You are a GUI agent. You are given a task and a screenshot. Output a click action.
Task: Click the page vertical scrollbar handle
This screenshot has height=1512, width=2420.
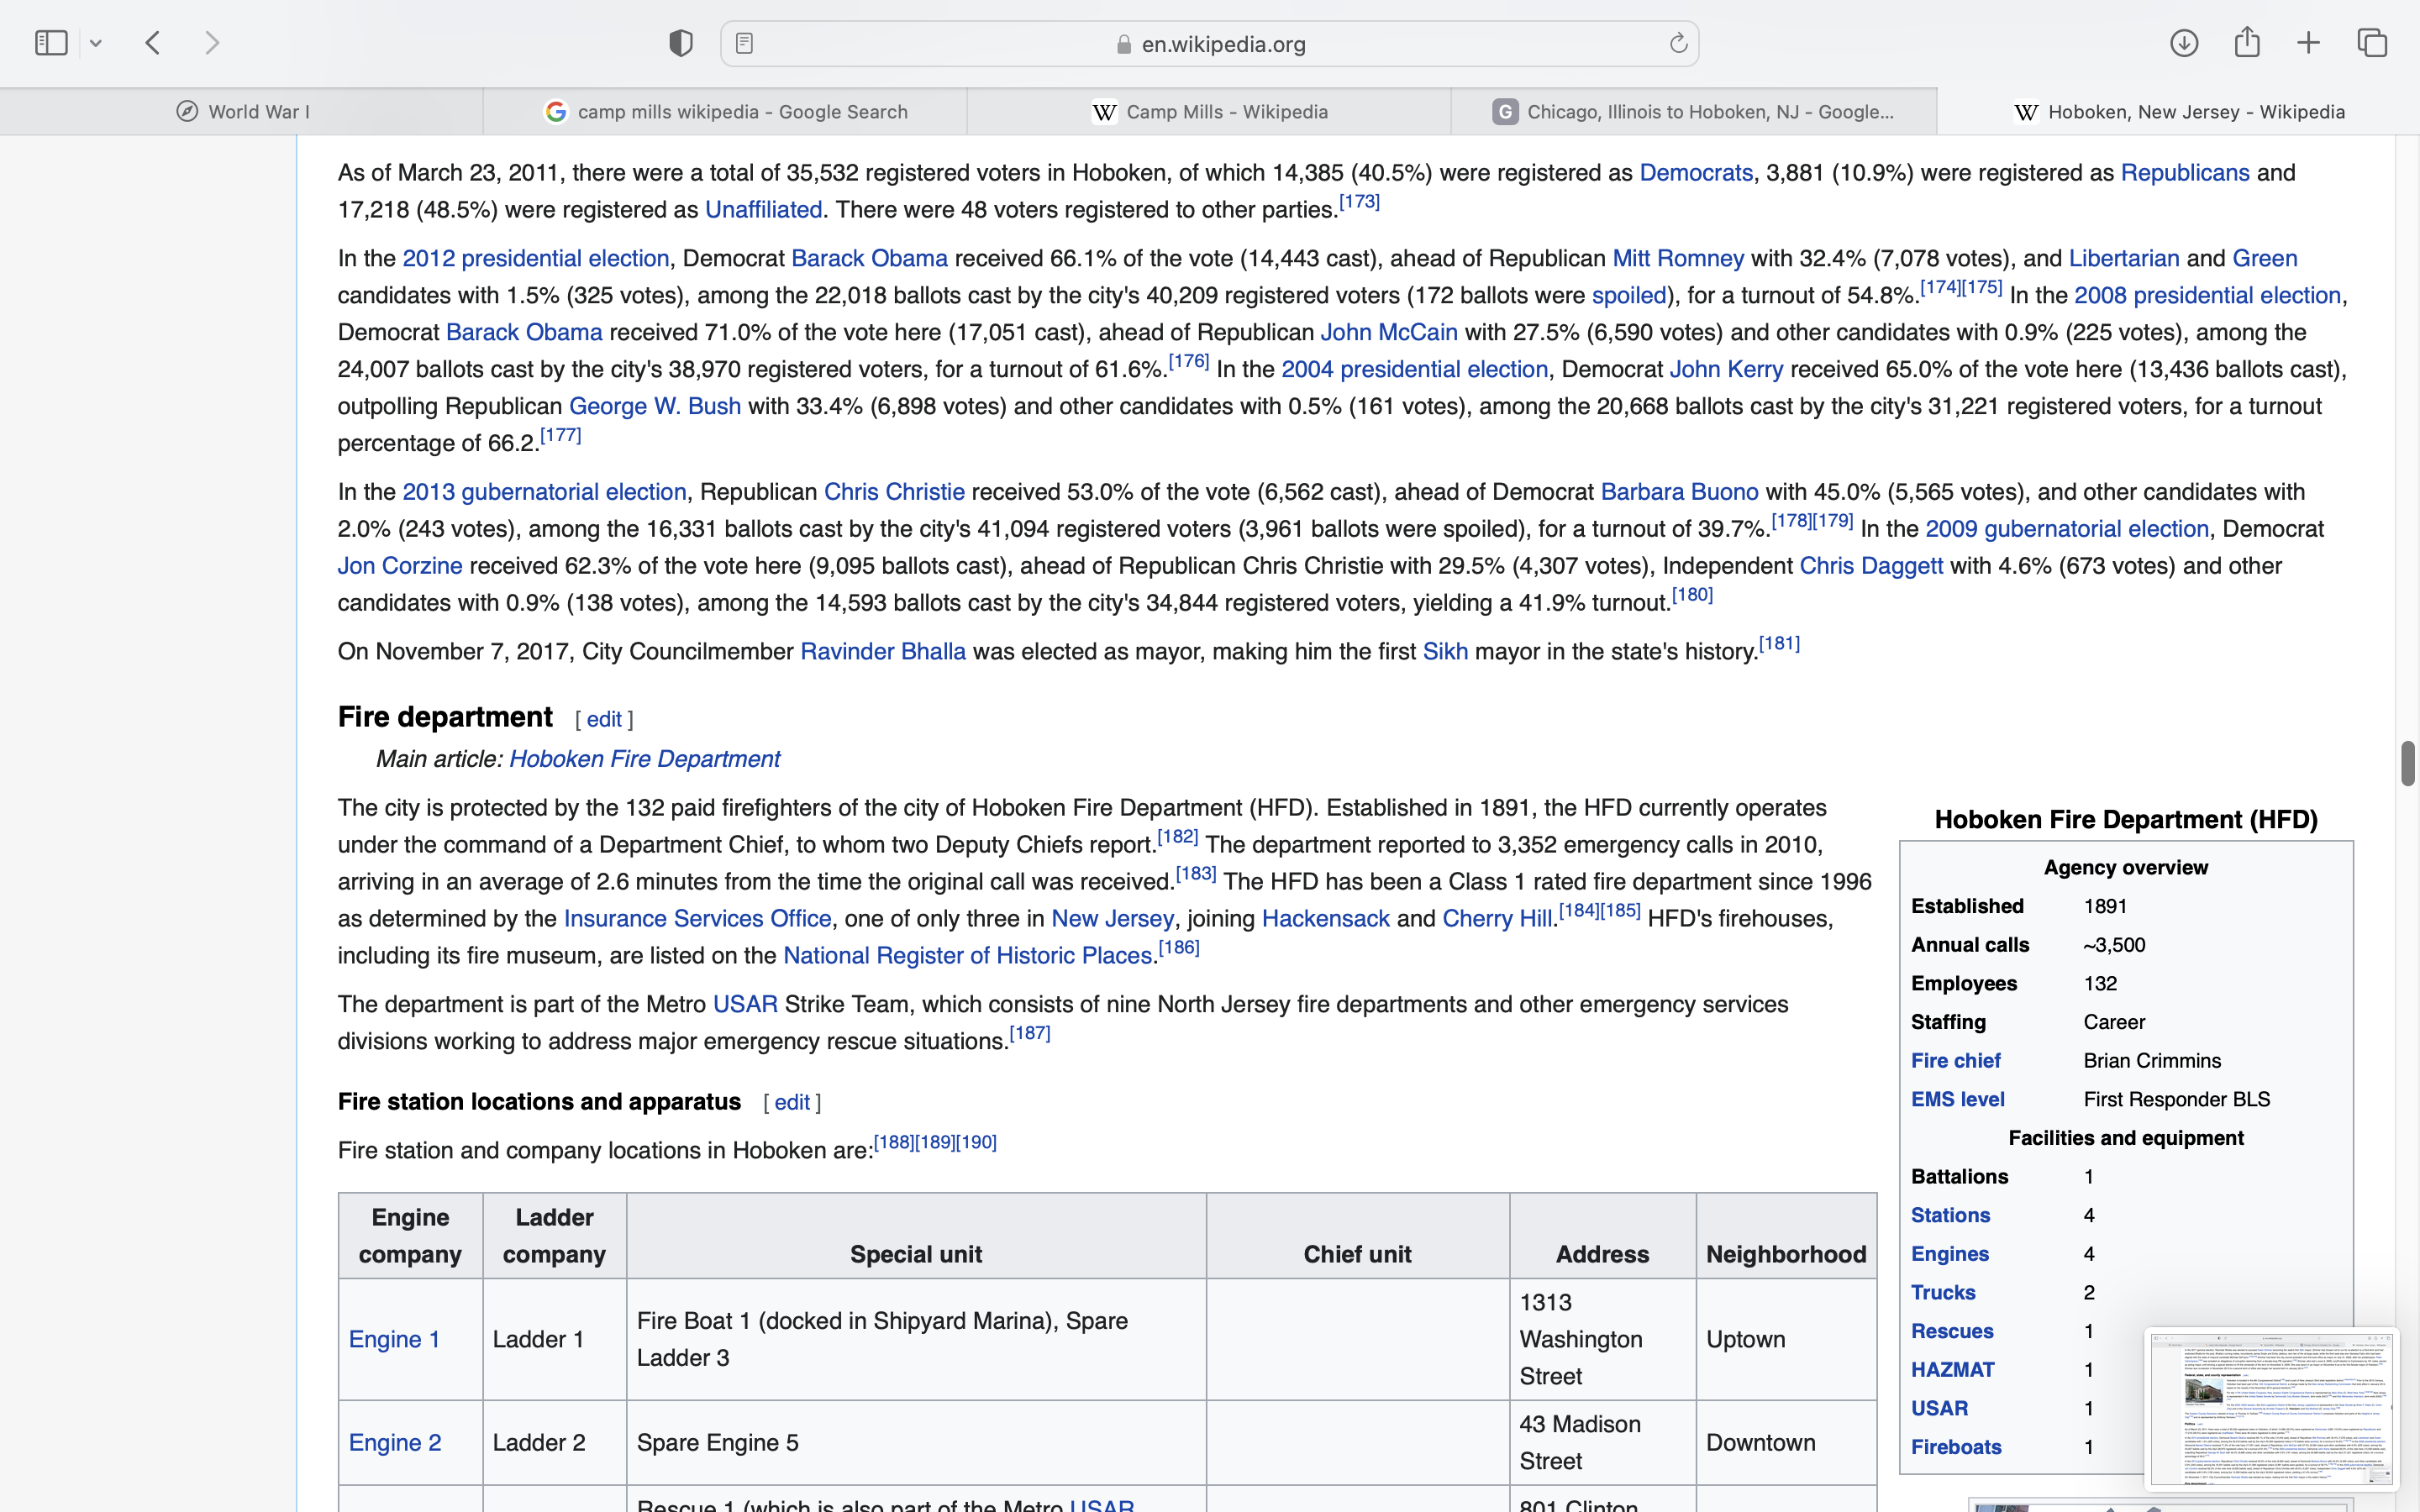coord(2408,764)
